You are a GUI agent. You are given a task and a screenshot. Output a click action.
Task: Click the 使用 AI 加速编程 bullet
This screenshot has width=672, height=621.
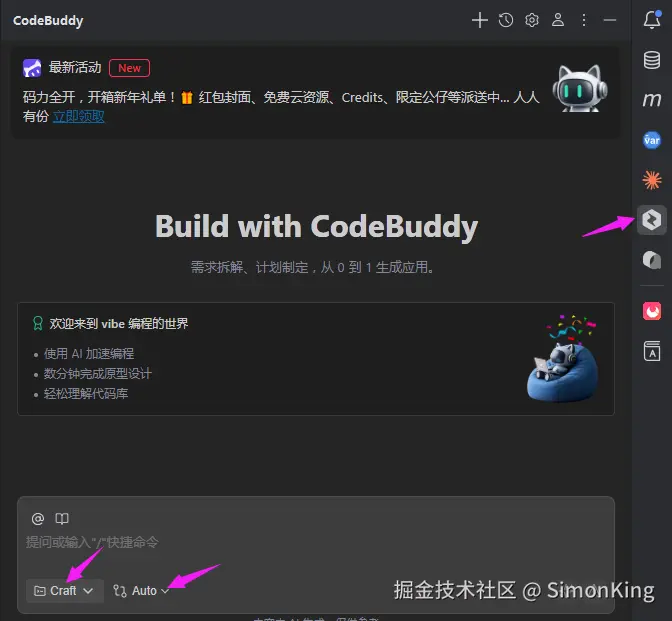pyautogui.click(x=89, y=354)
